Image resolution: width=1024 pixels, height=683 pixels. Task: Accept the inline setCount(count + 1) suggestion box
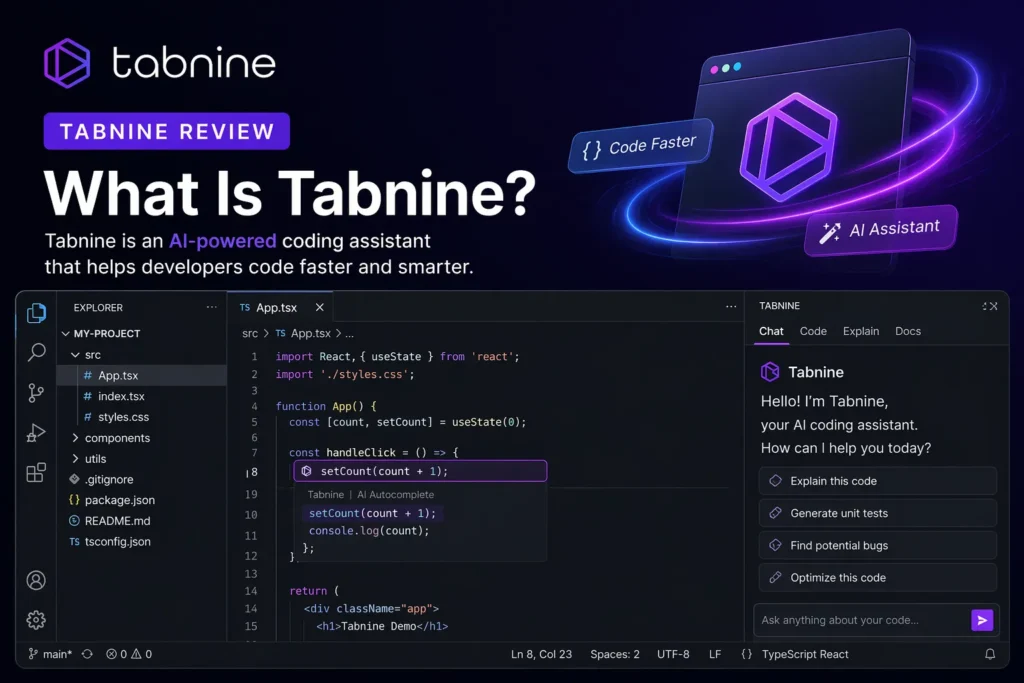(x=420, y=471)
